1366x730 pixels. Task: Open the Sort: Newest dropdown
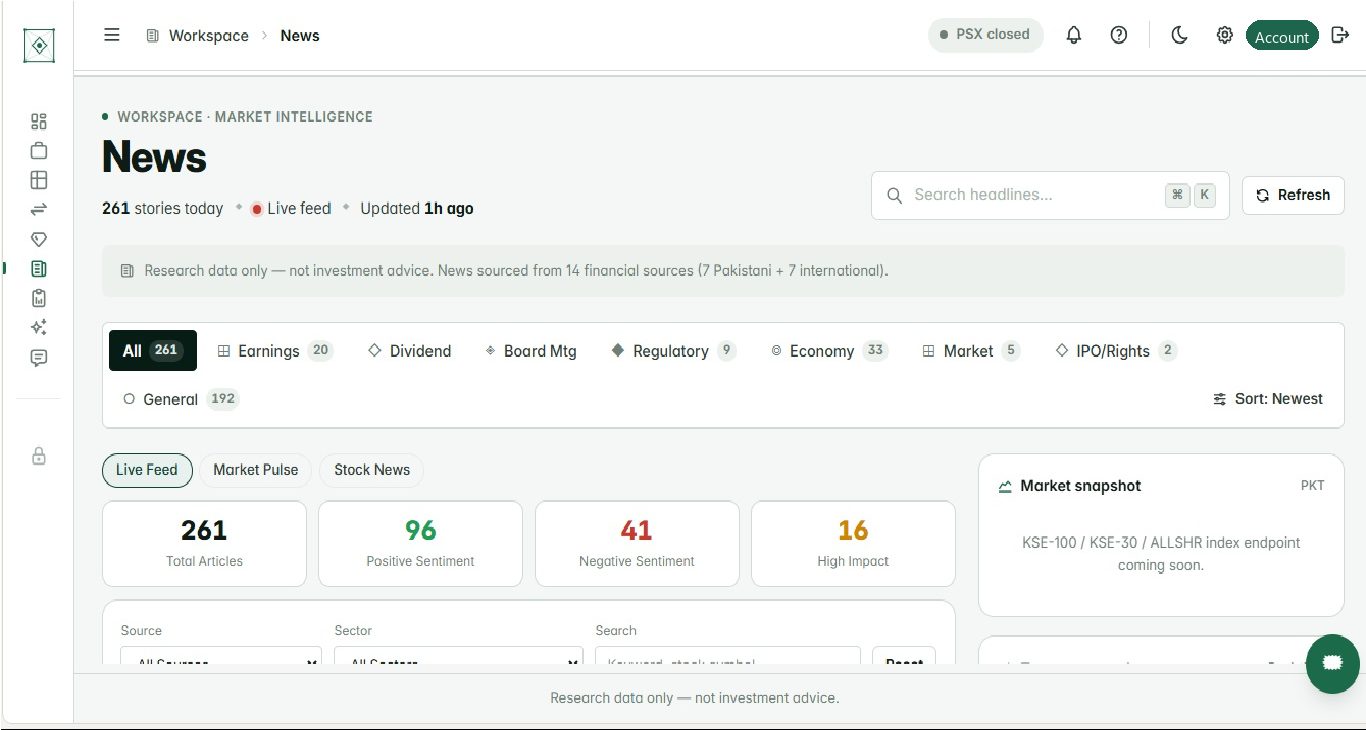[1268, 399]
